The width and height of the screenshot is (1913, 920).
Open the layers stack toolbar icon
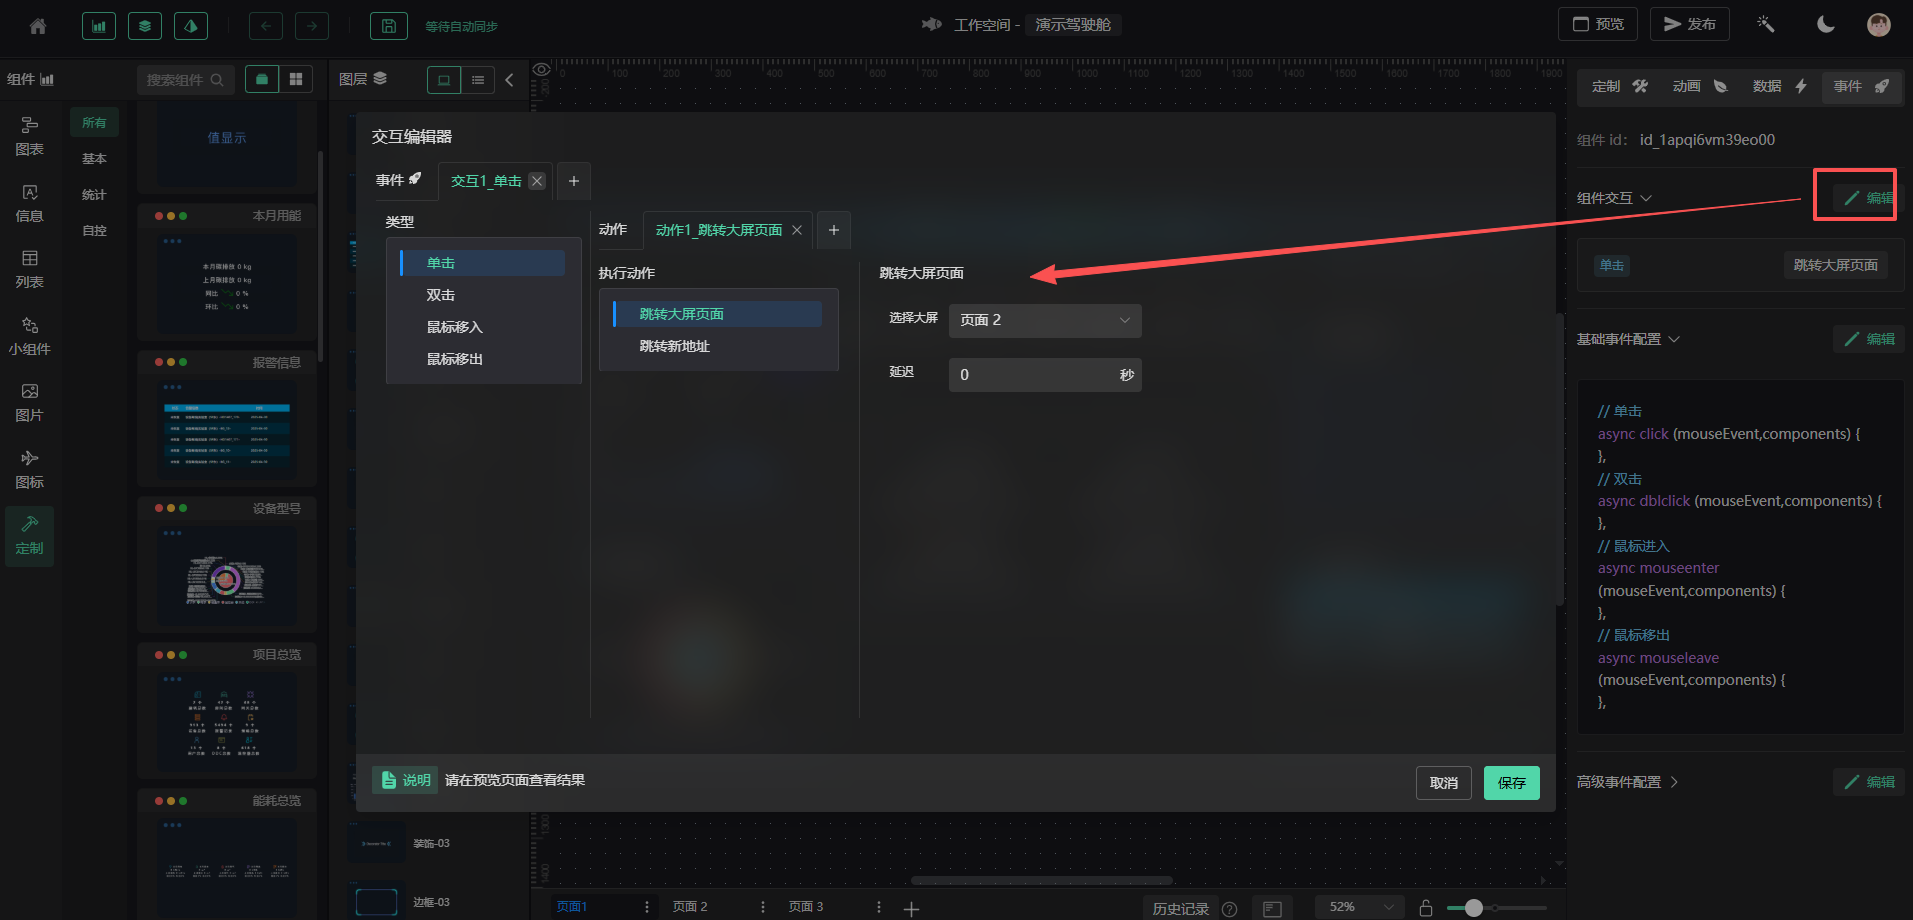tap(145, 26)
